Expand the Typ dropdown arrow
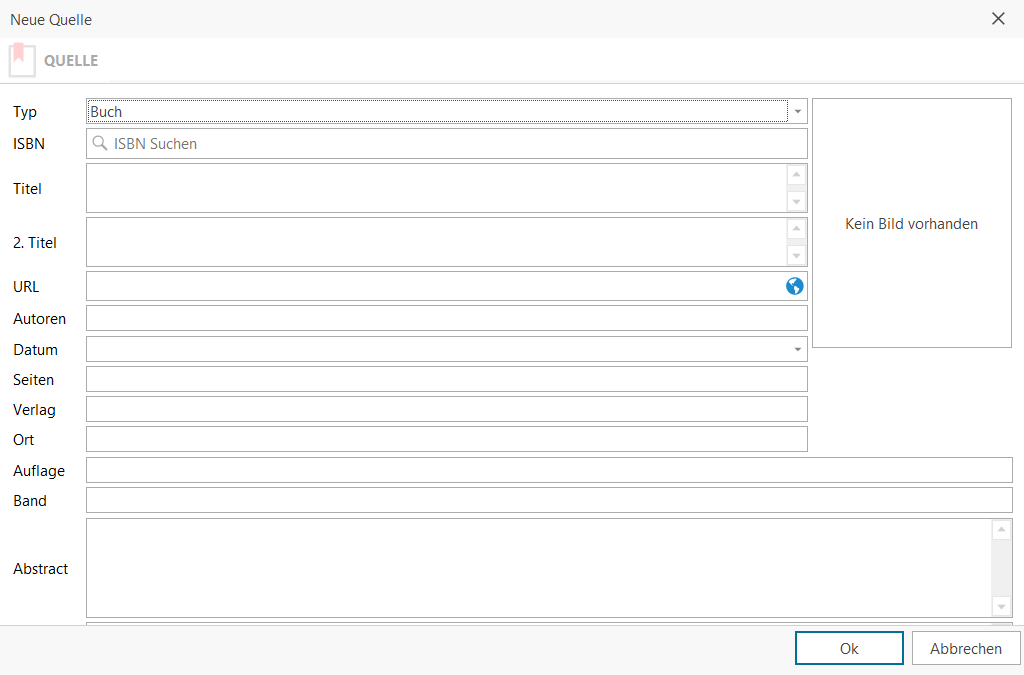The width and height of the screenshot is (1024, 675). tap(797, 112)
